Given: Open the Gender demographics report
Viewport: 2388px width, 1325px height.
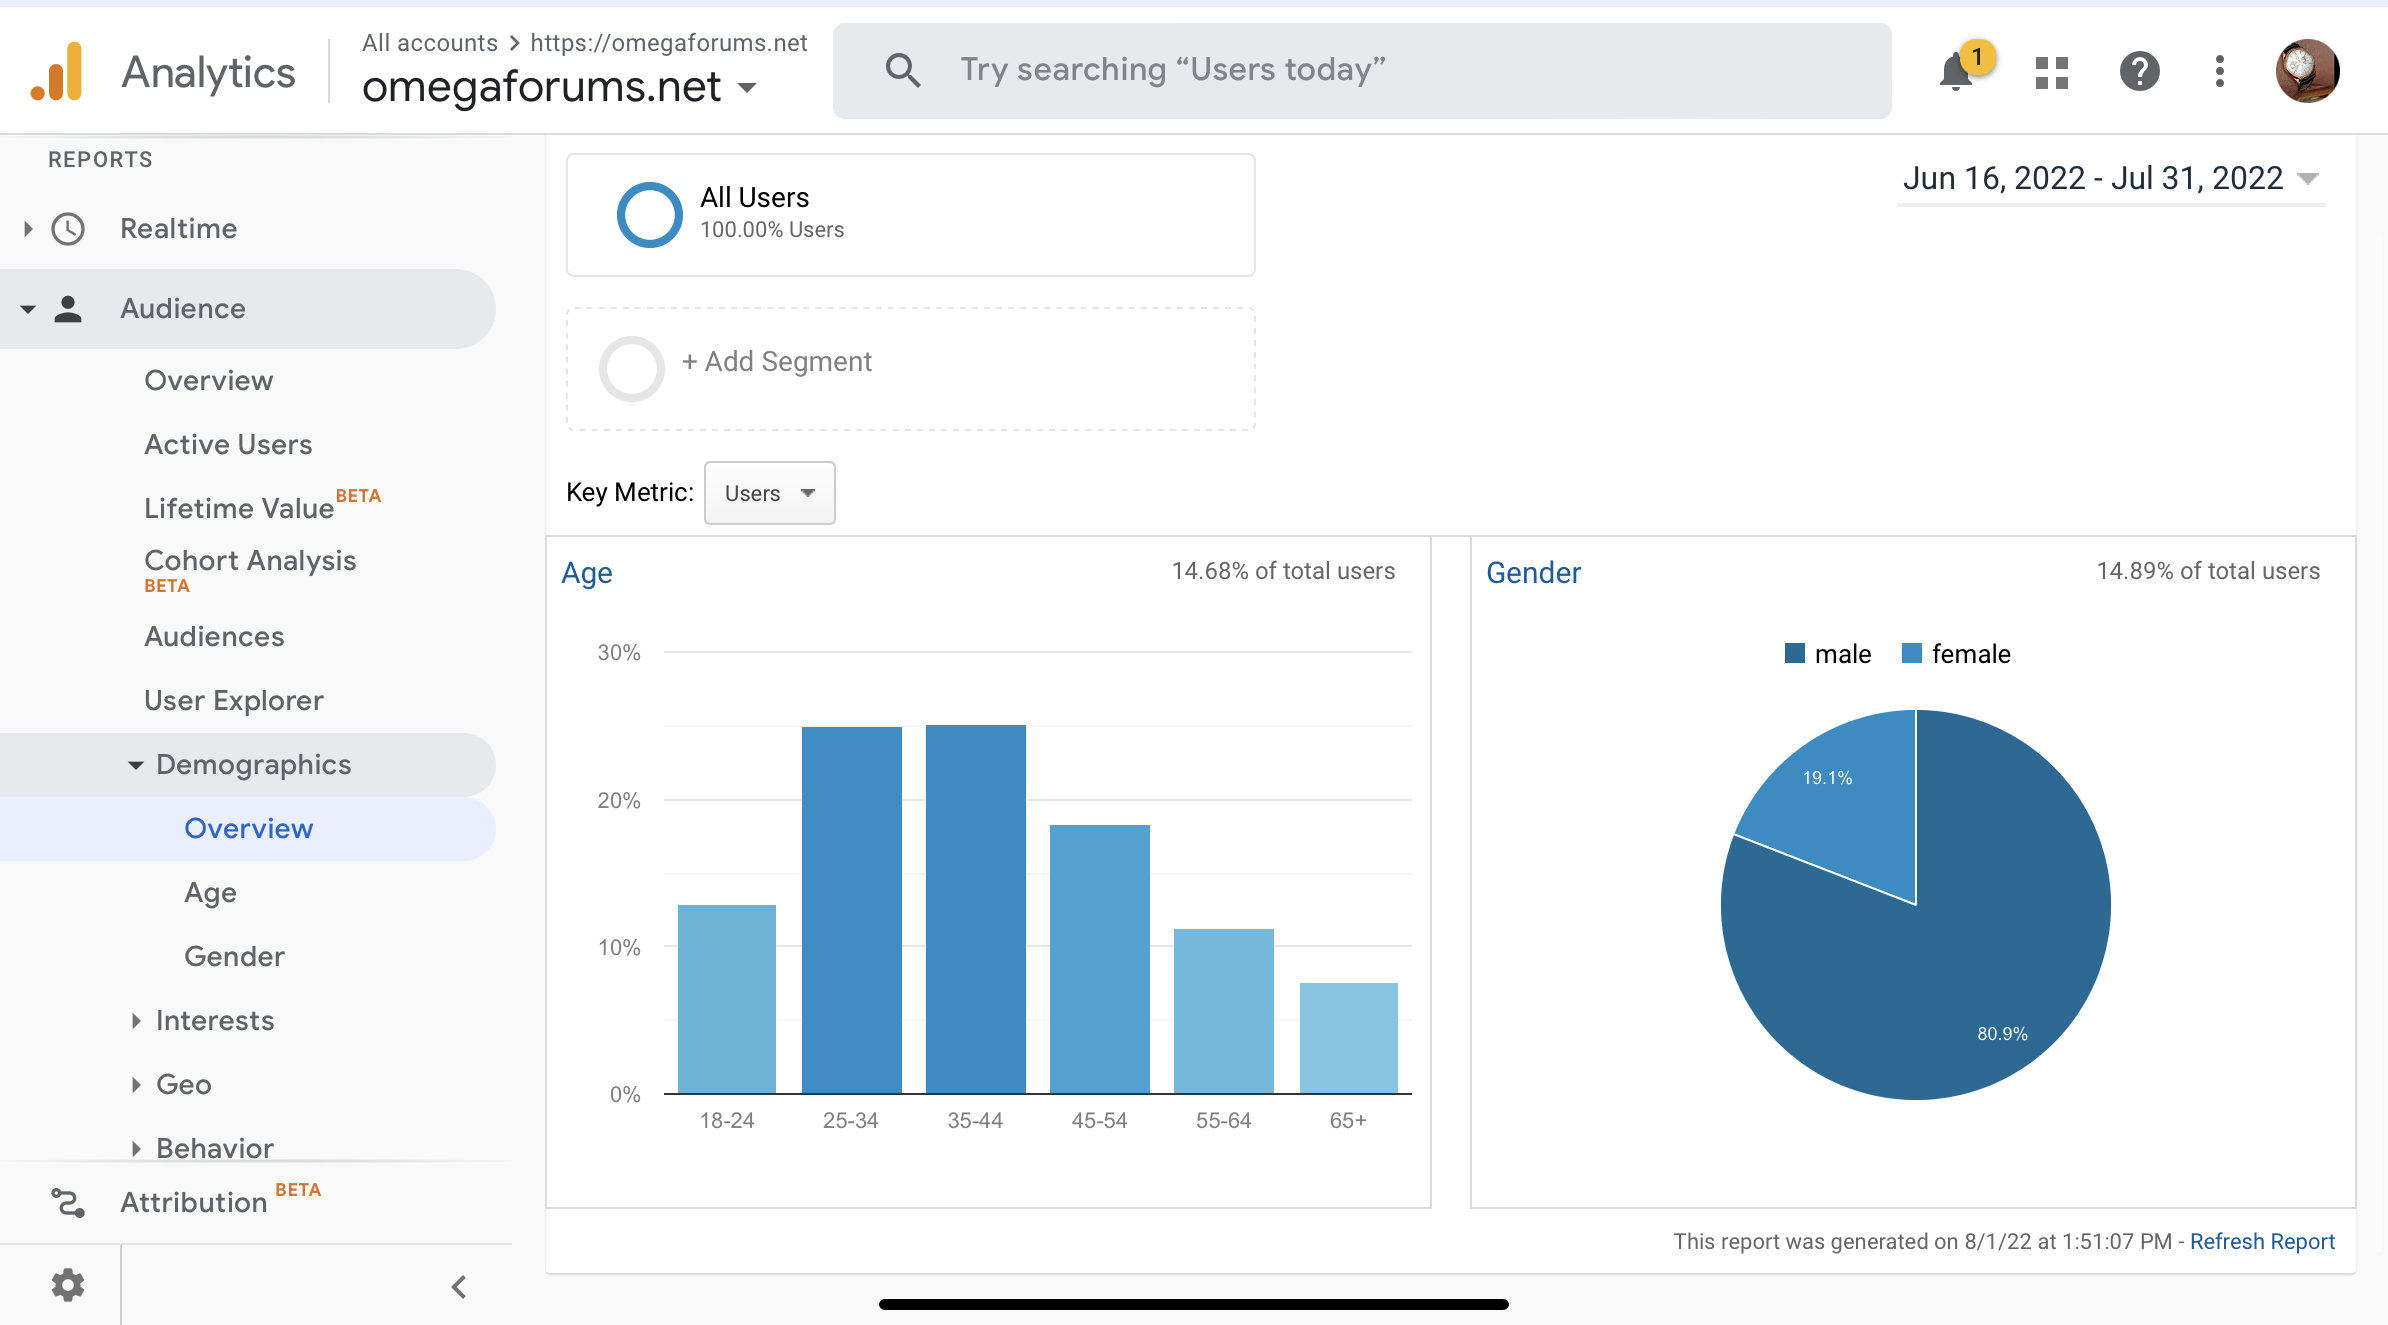Looking at the screenshot, I should click(234, 956).
